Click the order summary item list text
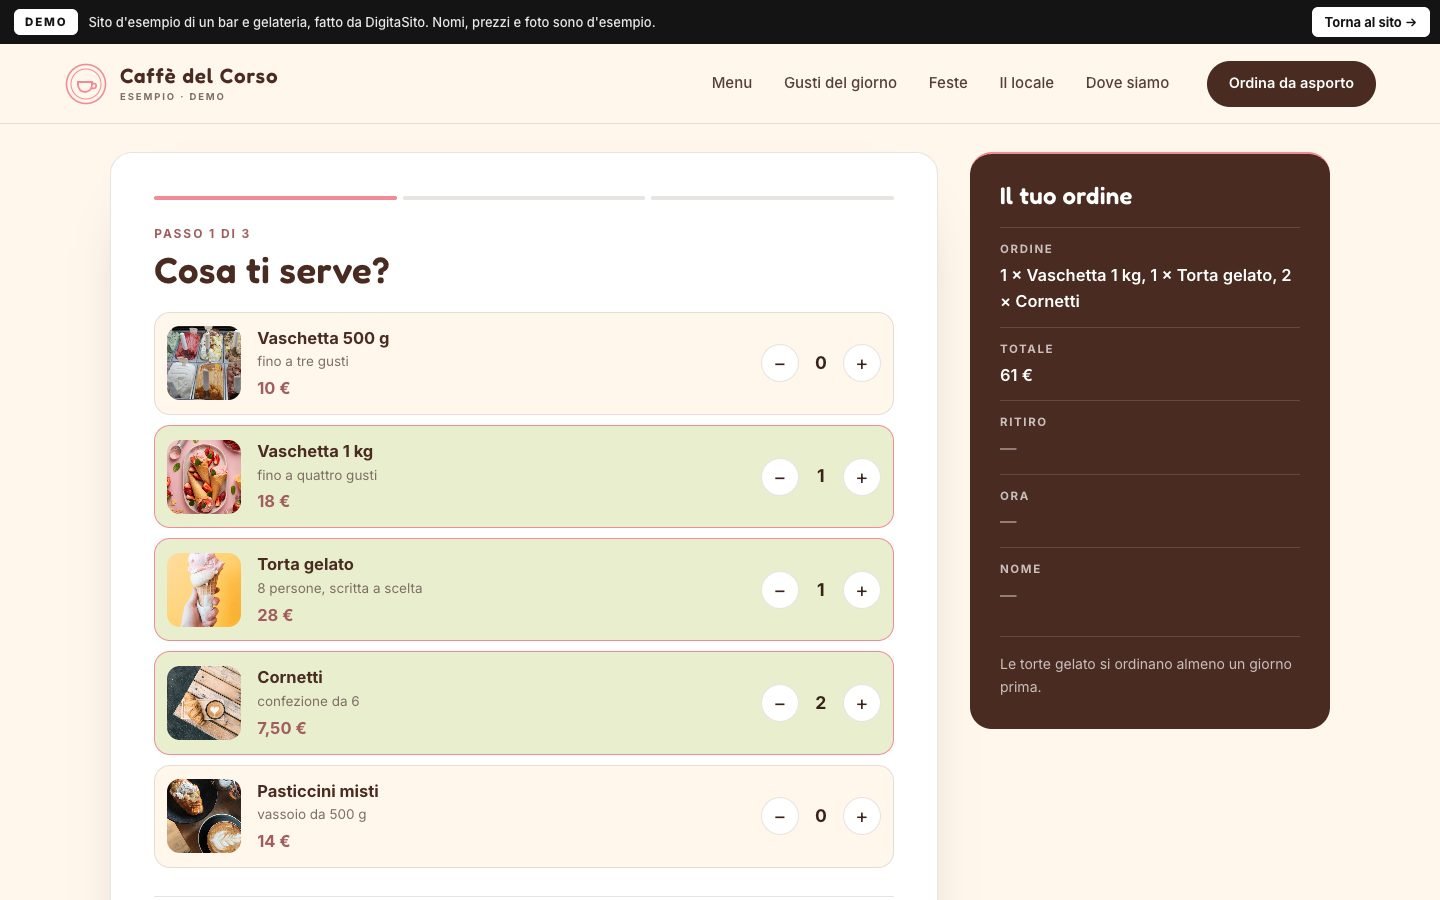The height and width of the screenshot is (900, 1440). click(x=1146, y=288)
